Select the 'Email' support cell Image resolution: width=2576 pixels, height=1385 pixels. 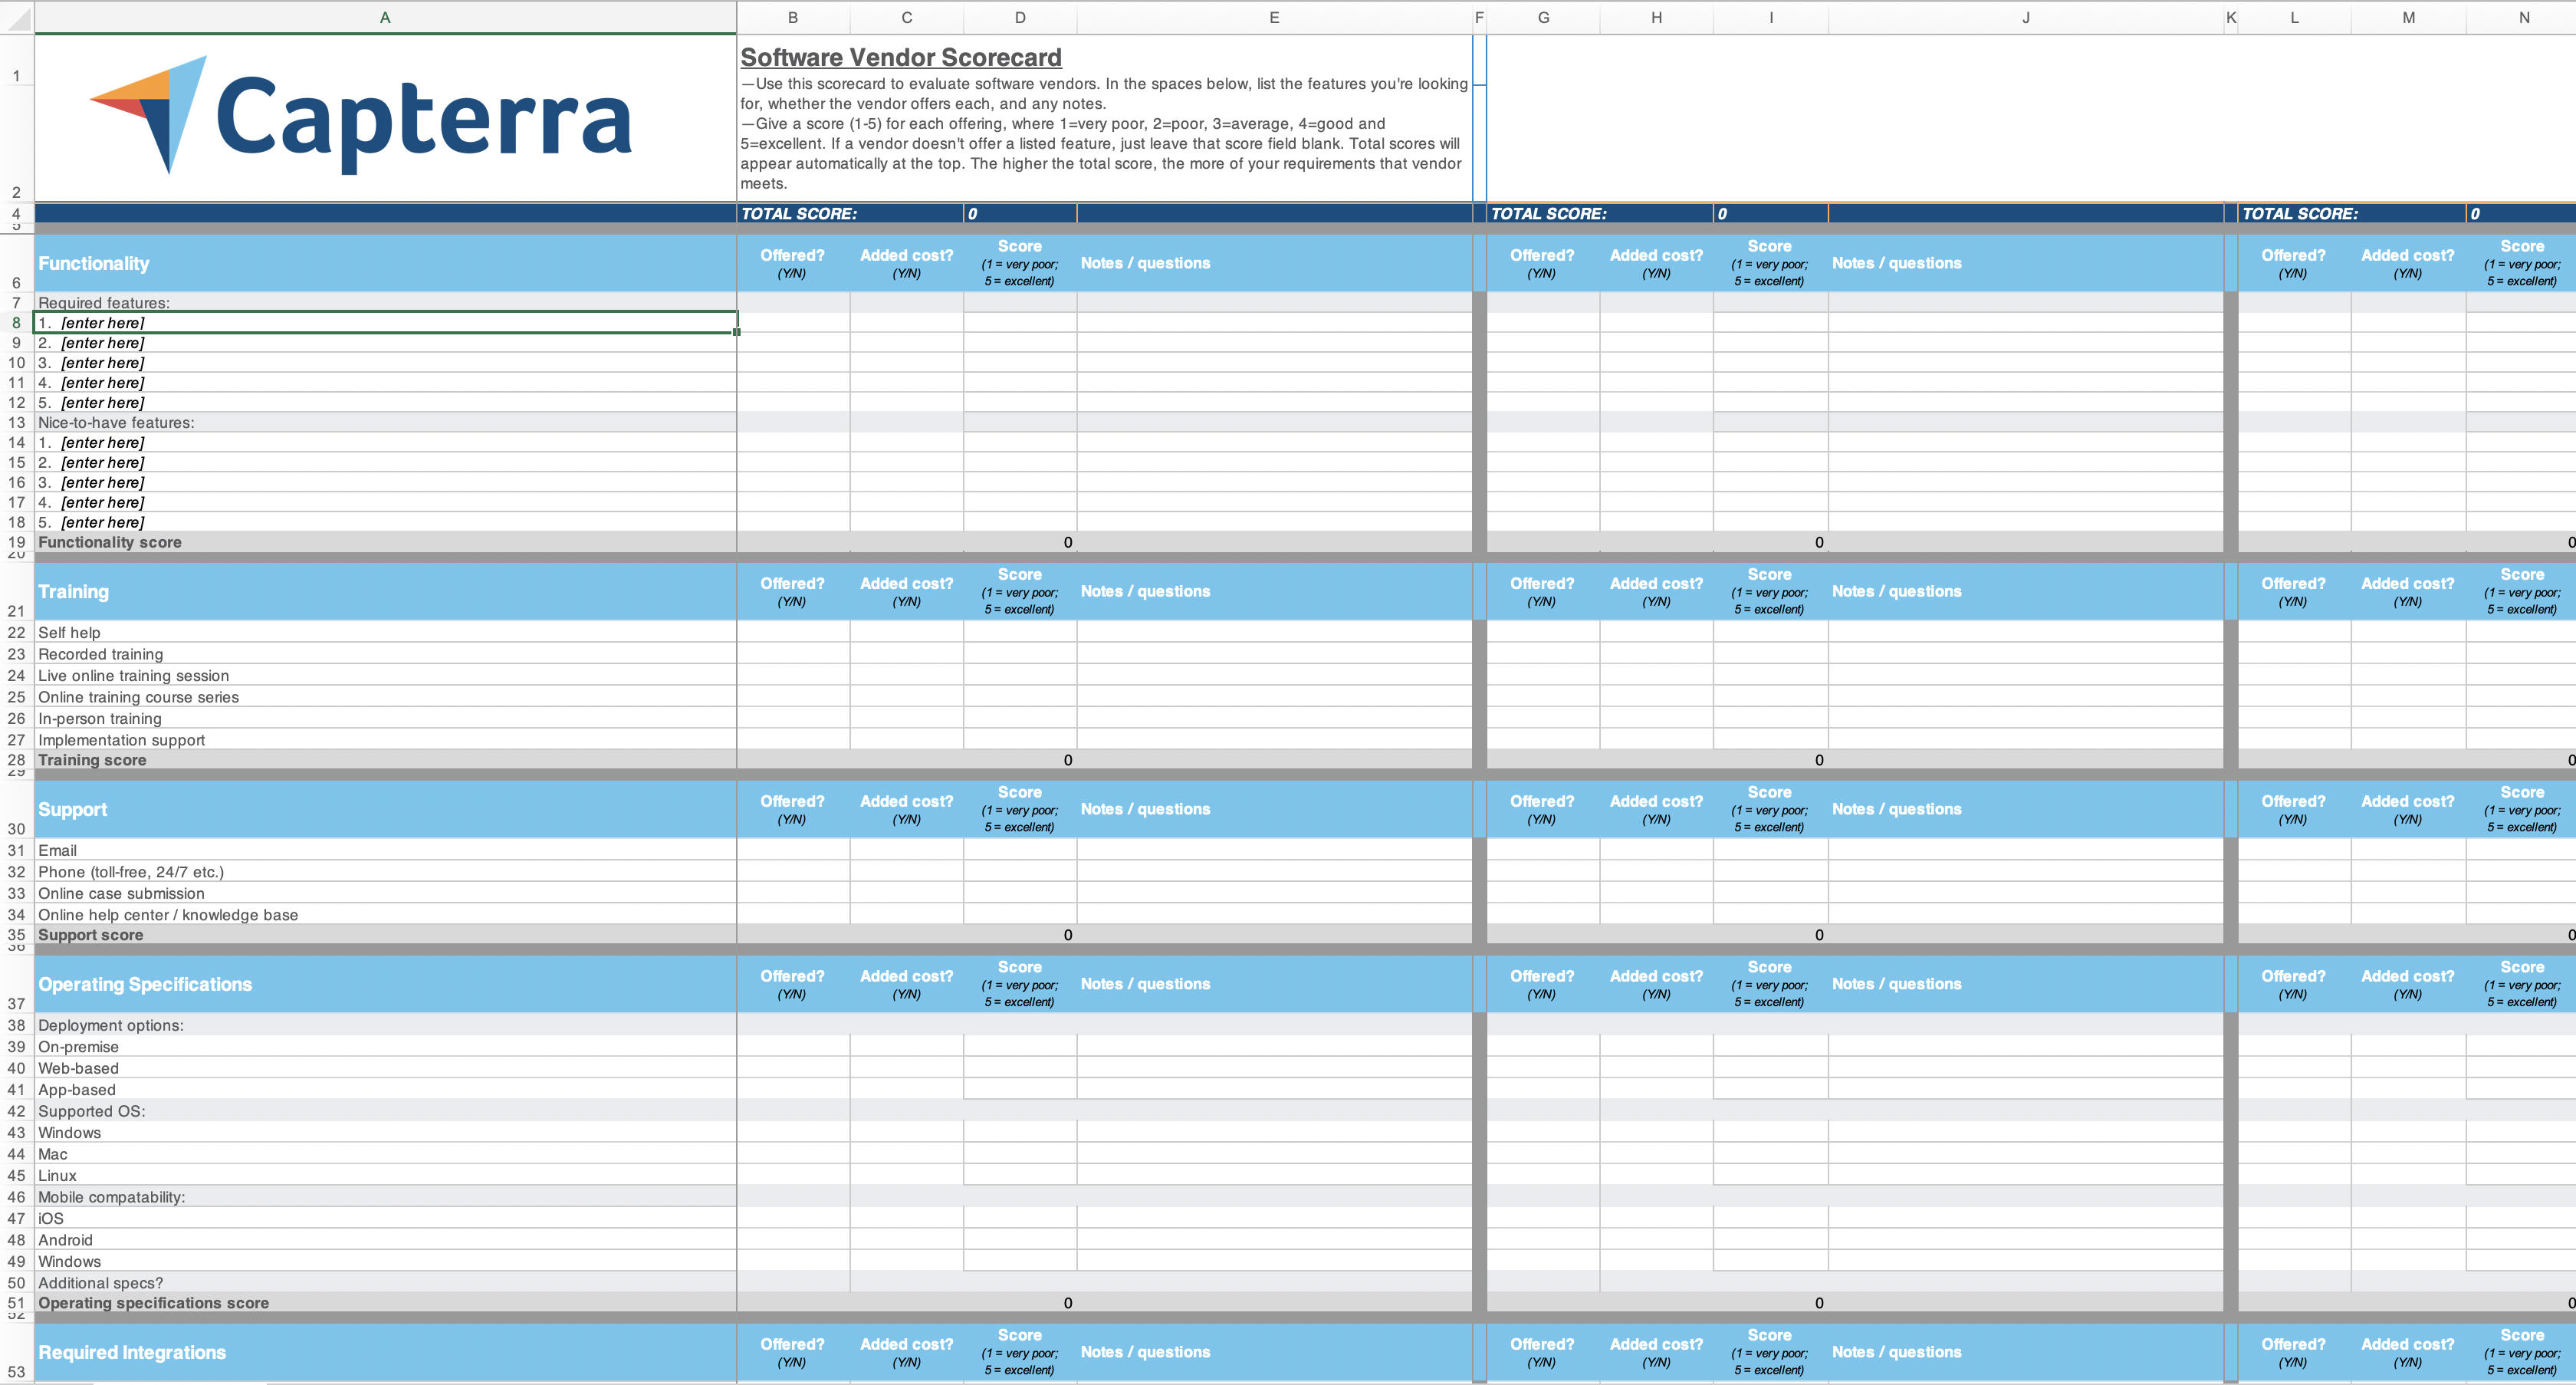[x=385, y=850]
